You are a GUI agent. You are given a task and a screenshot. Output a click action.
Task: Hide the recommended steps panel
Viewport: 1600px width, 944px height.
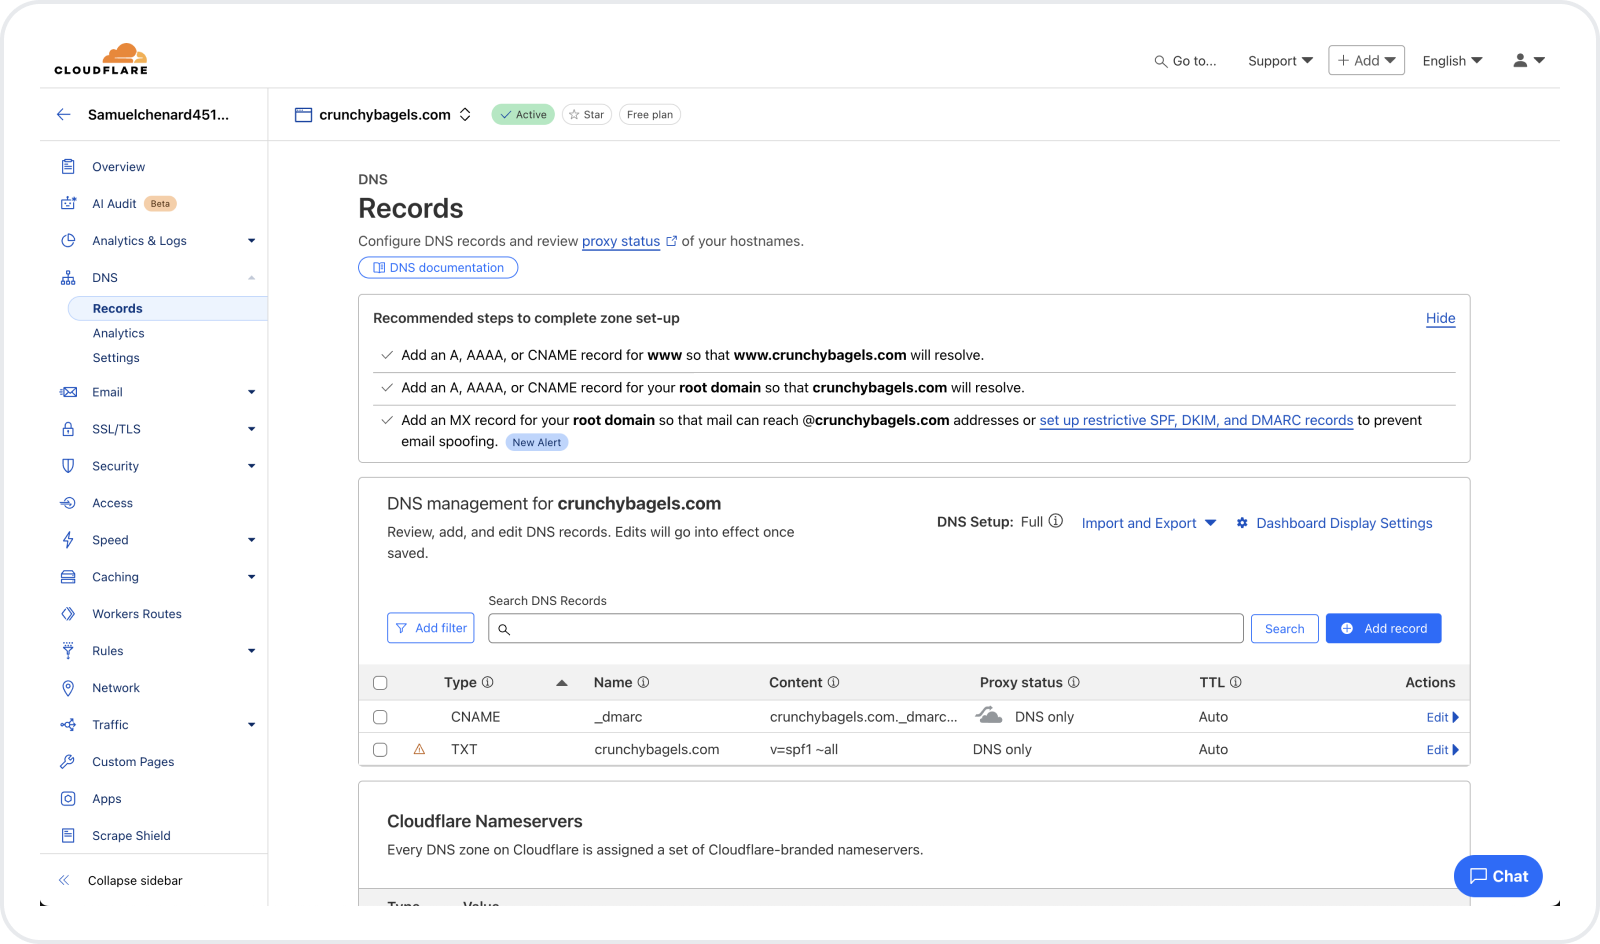click(x=1440, y=318)
